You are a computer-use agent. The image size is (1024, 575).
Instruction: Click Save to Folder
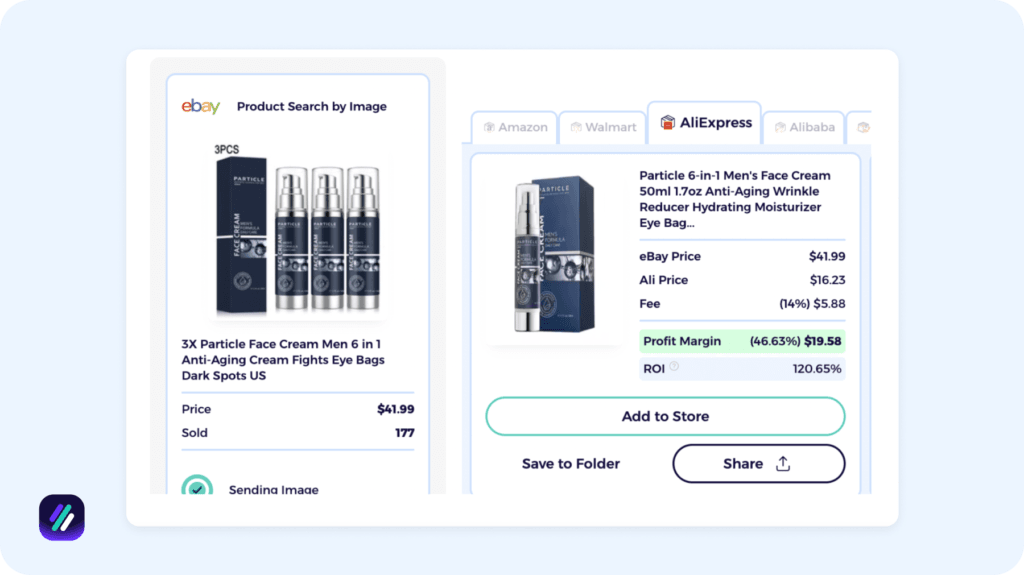click(x=571, y=463)
